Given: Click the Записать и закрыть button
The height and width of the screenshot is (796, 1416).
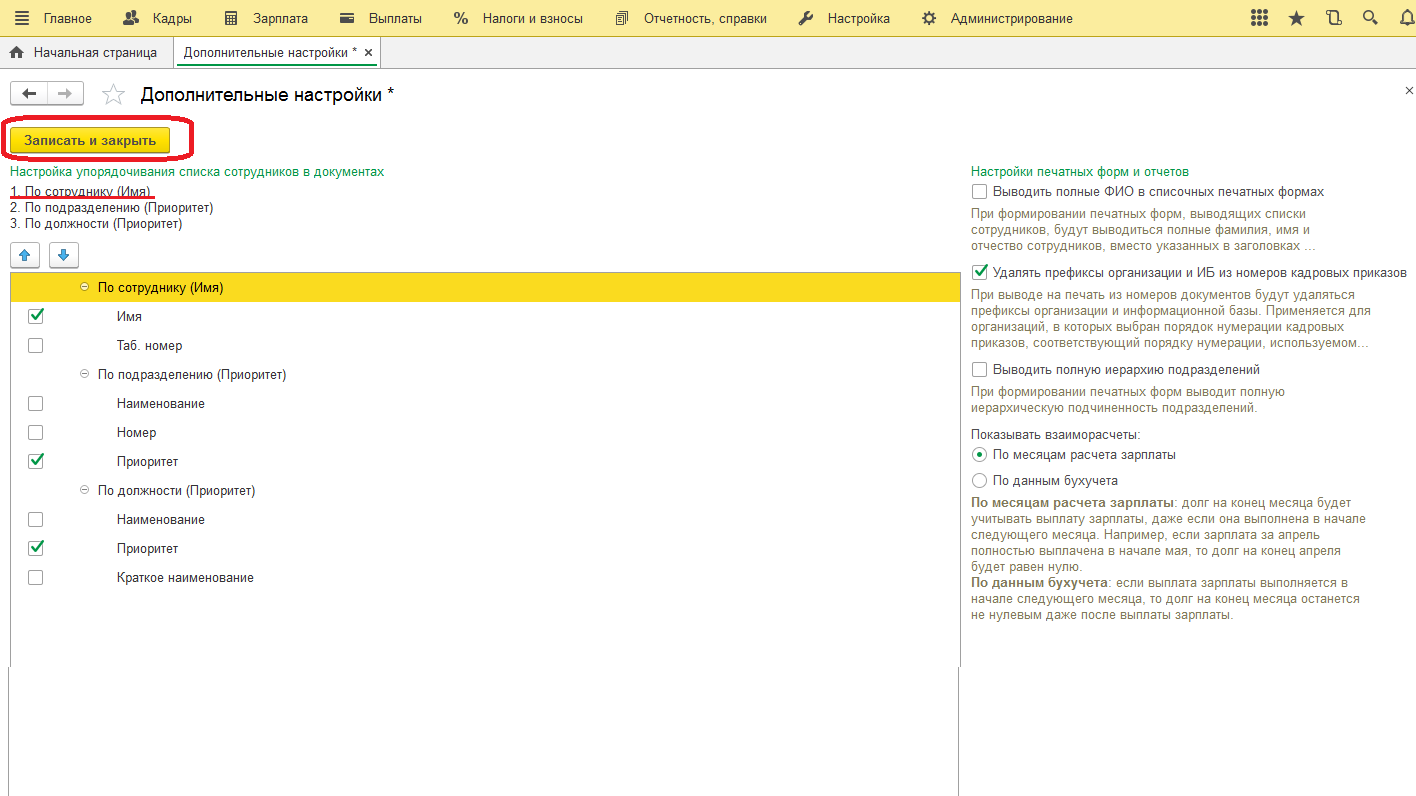Looking at the screenshot, I should click(90, 141).
